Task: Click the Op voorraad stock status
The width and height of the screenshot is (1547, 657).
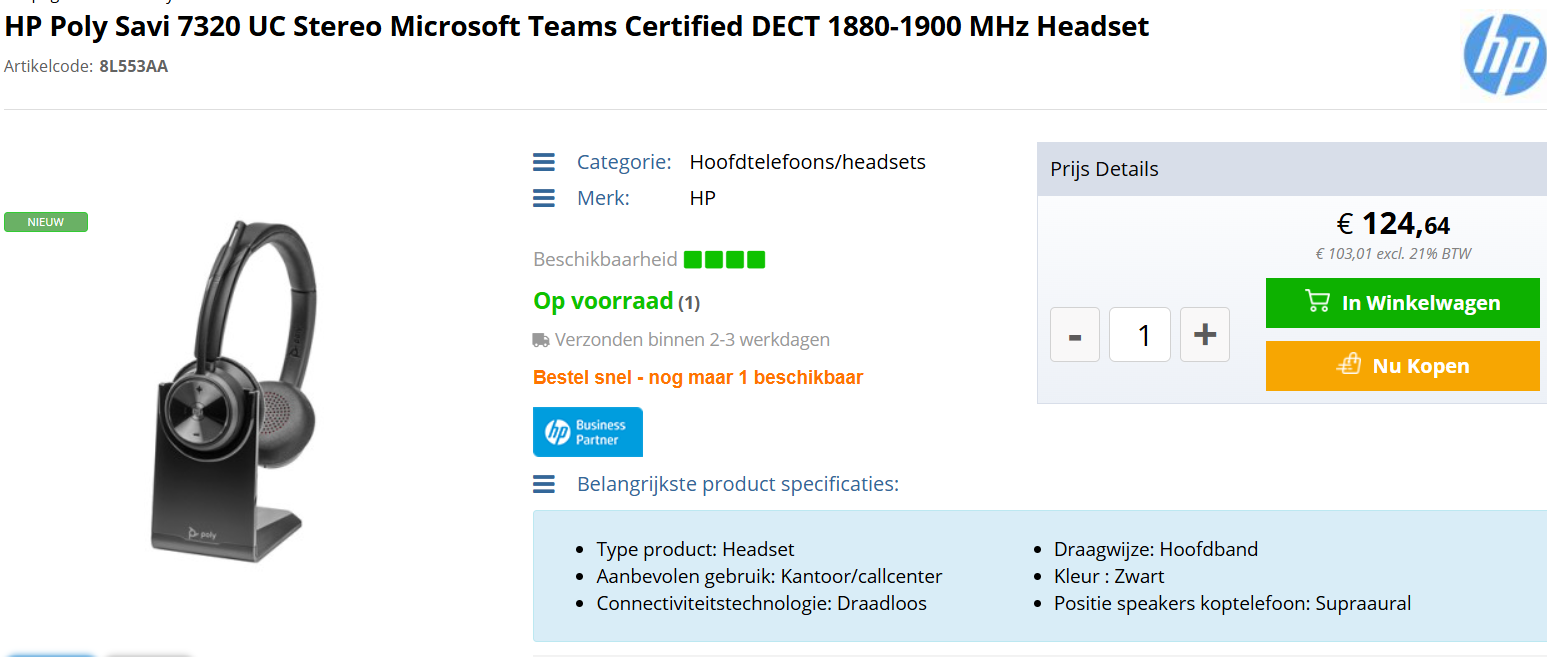Action: (x=603, y=301)
